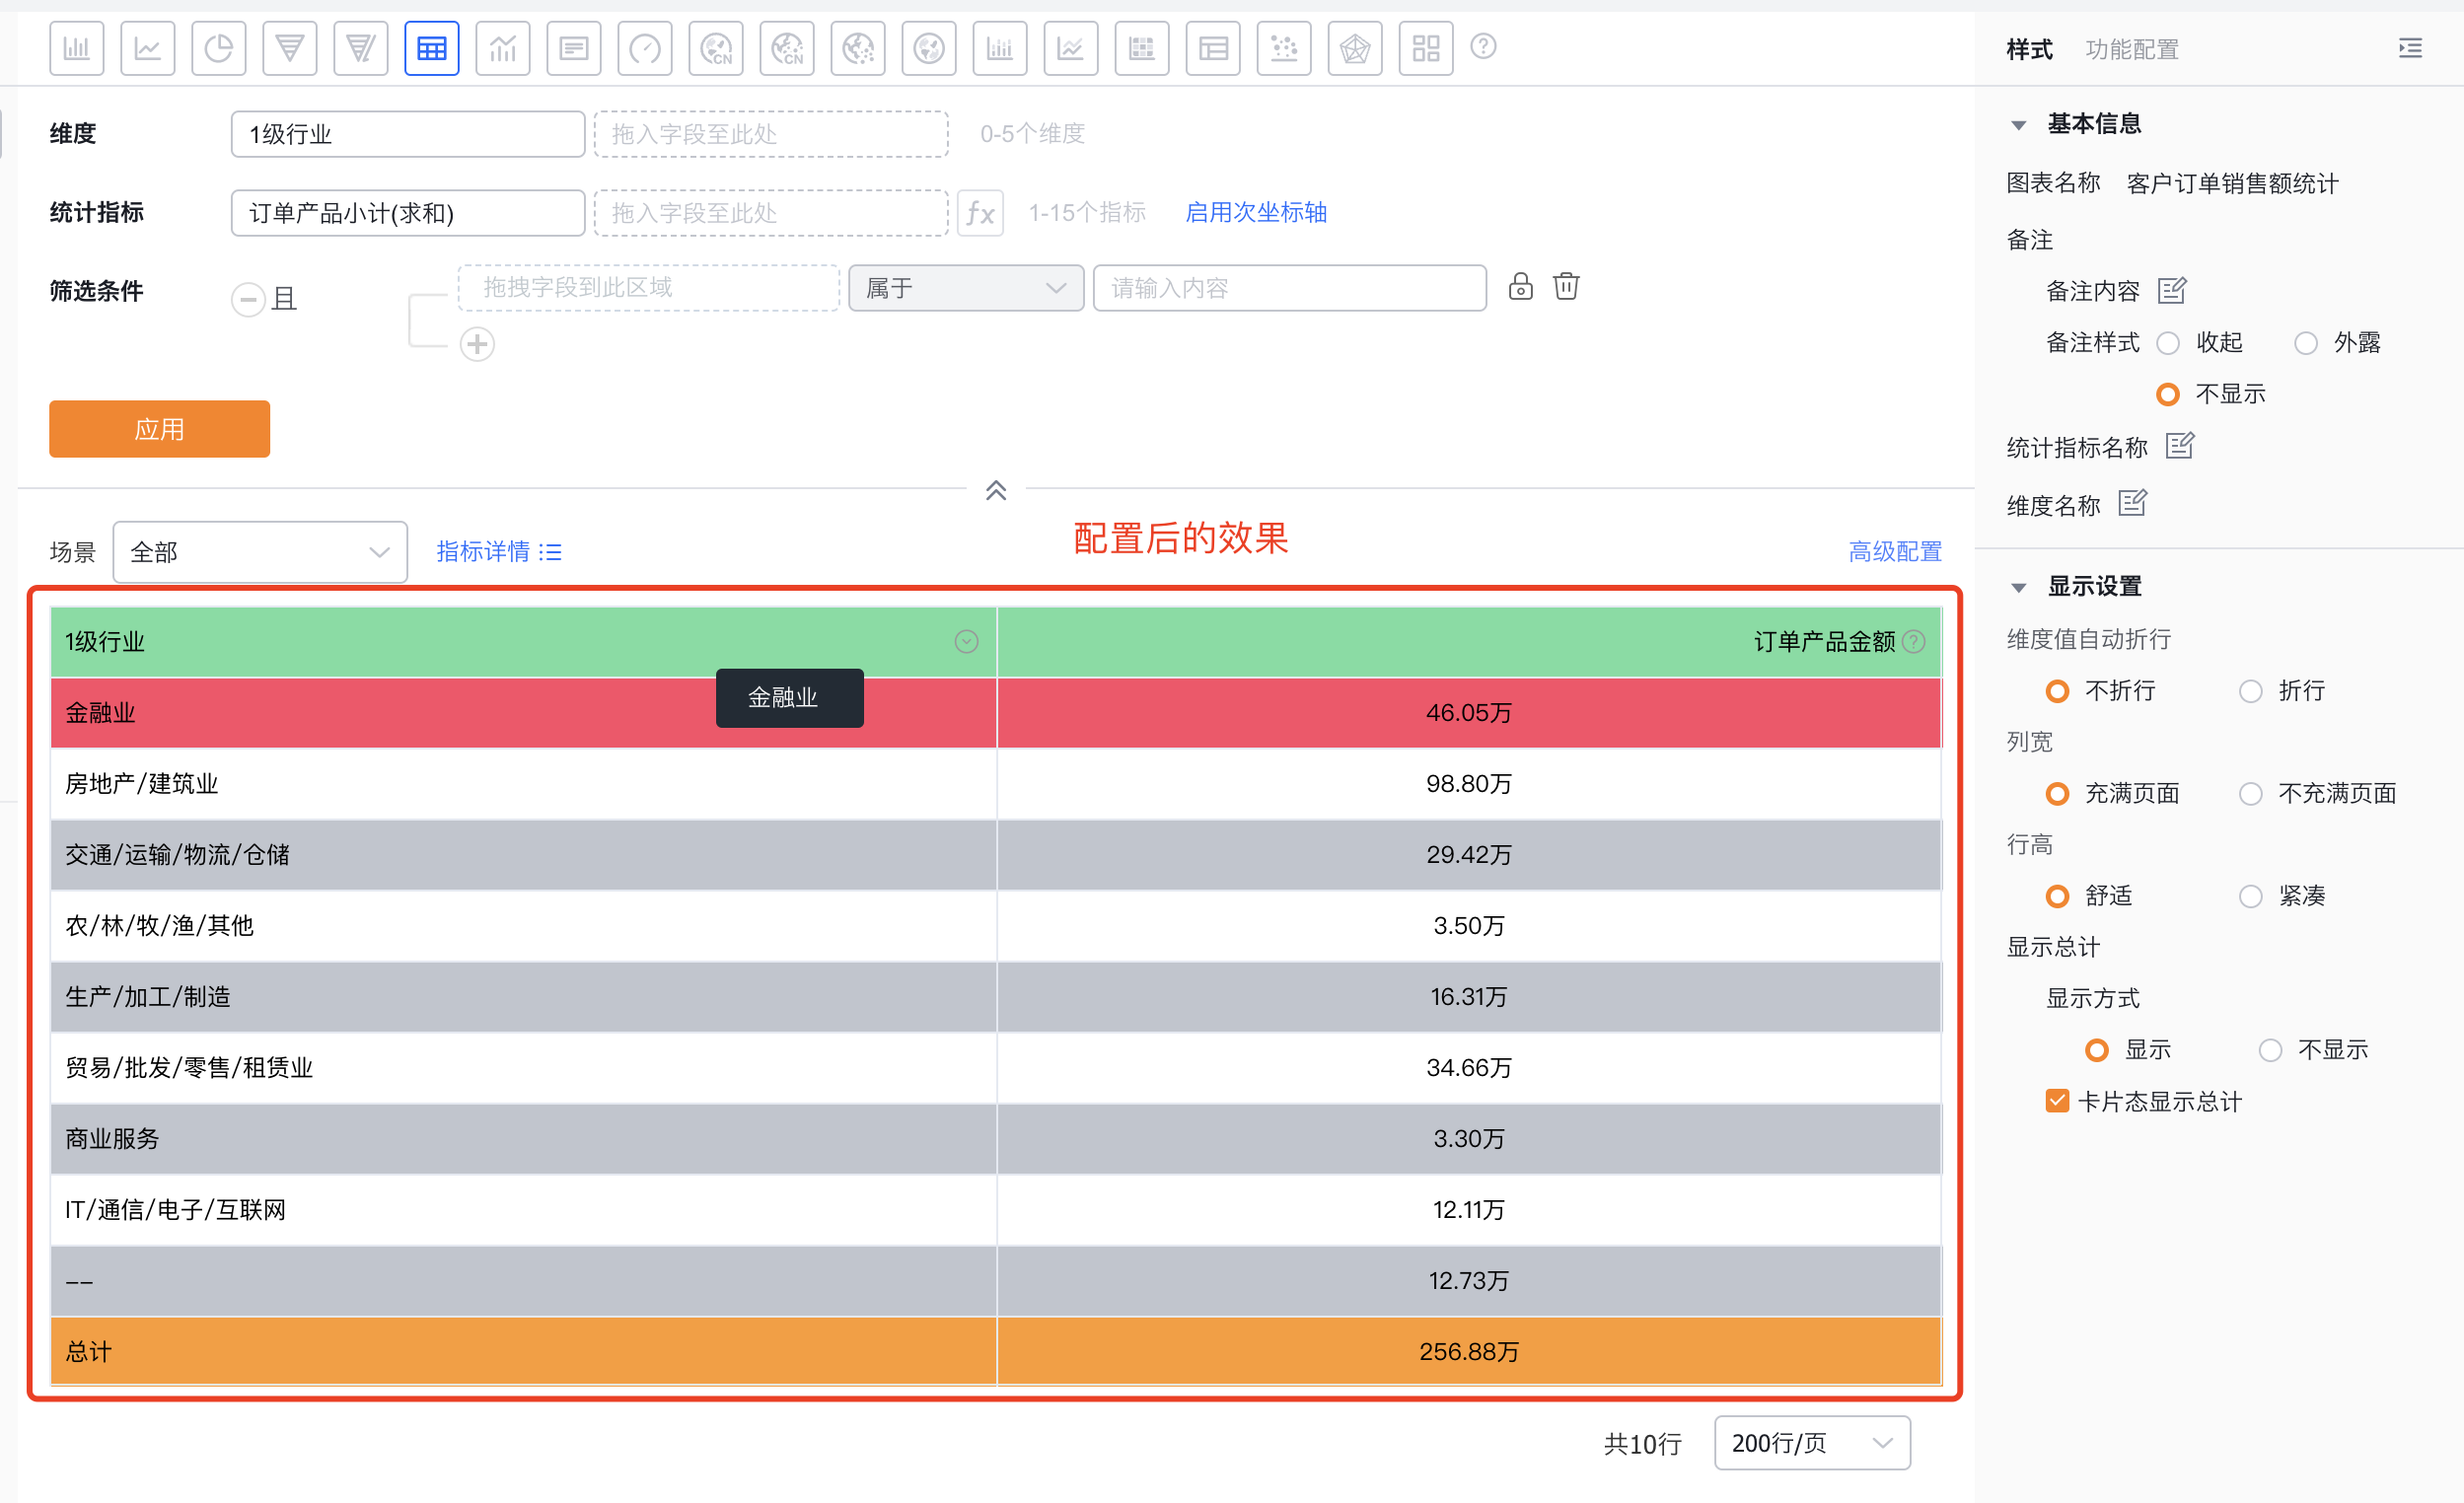Image resolution: width=2464 pixels, height=1503 pixels.
Task: Open the 样式 tab
Action: coord(2029,49)
